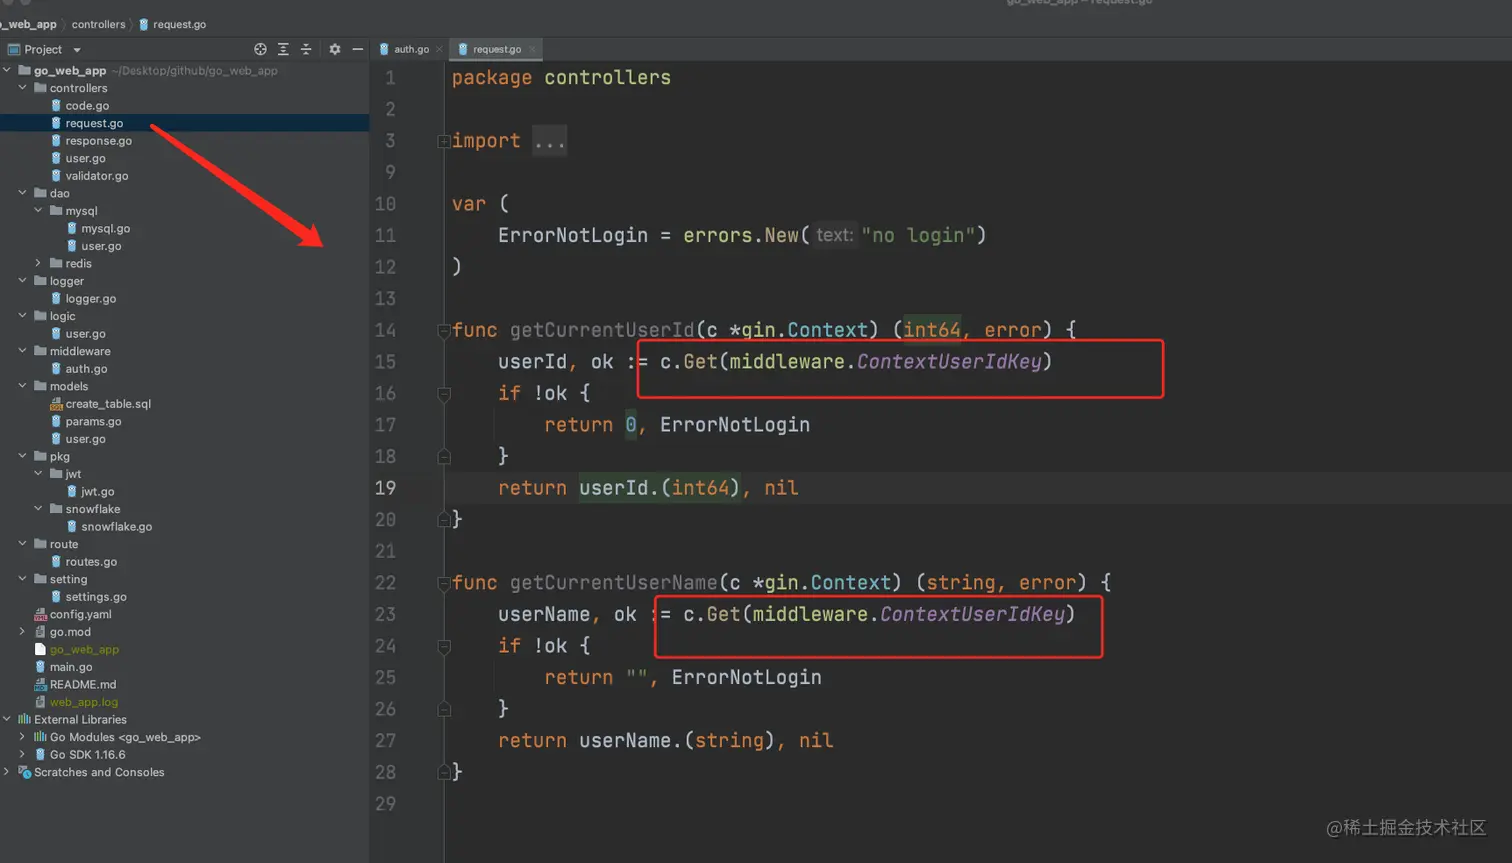
Task: Open validator.go file
Action: click(x=96, y=176)
